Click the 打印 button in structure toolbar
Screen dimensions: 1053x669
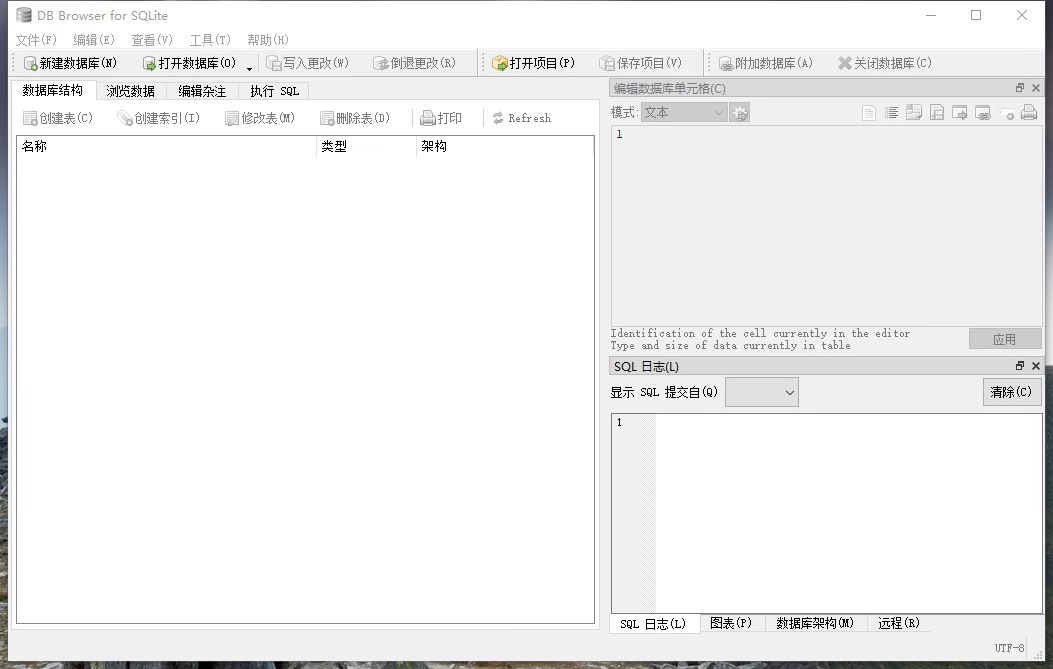(441, 118)
